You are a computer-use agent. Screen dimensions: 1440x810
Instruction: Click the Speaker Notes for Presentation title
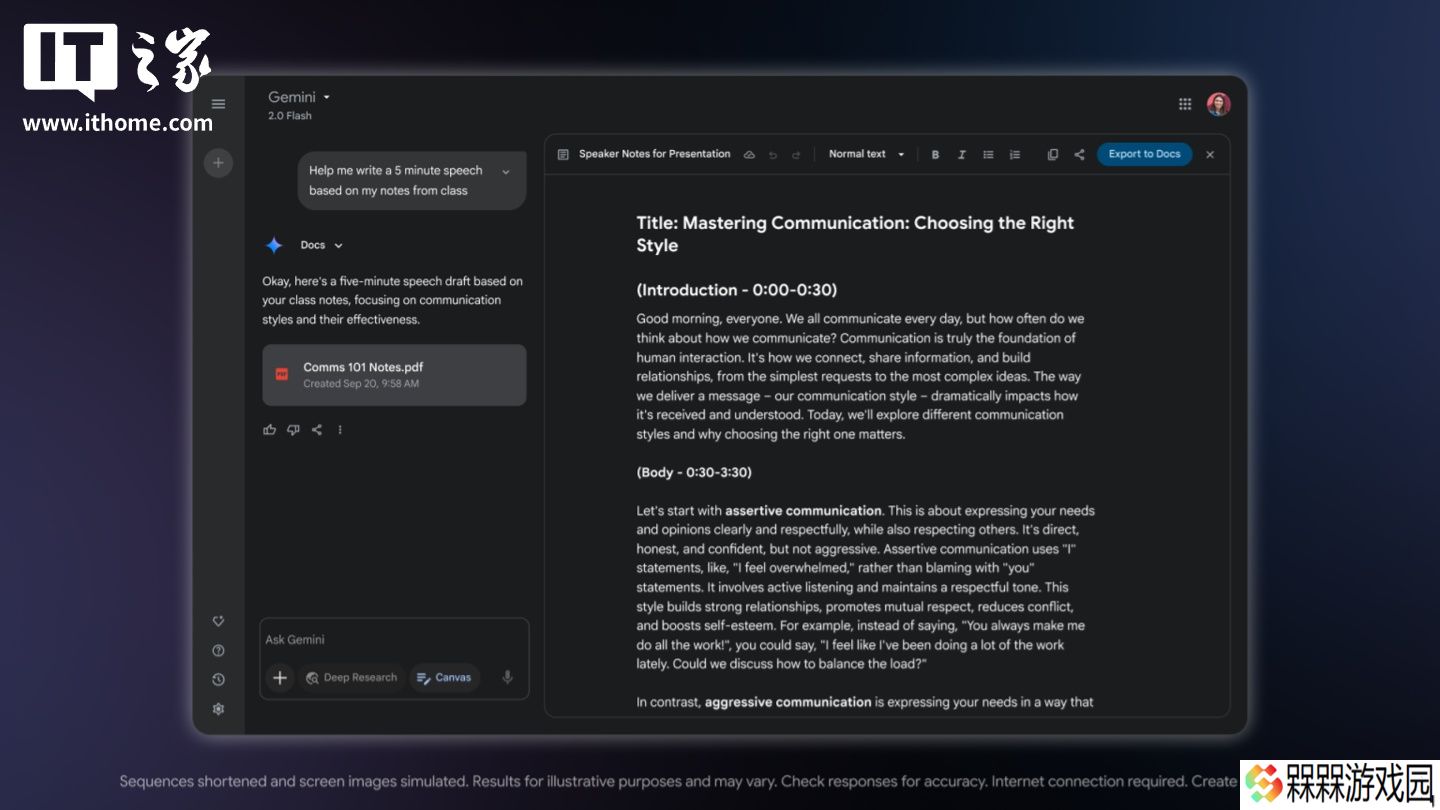655,154
